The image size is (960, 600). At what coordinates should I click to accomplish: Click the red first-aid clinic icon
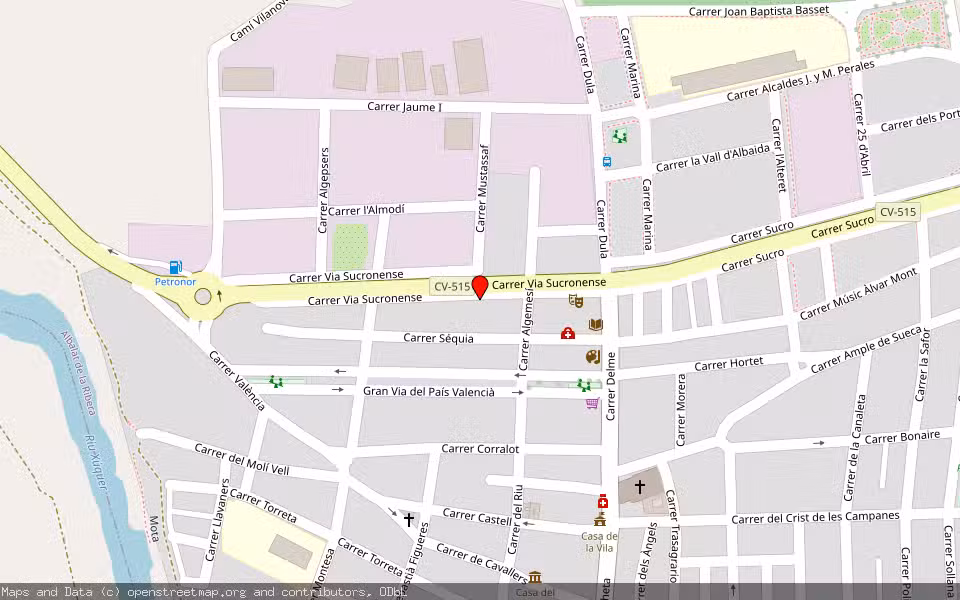tap(568, 333)
